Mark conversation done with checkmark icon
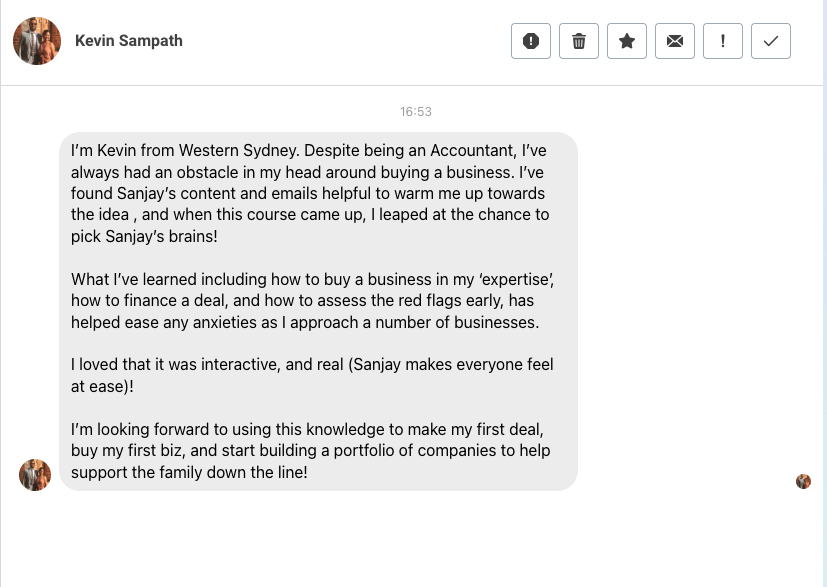This screenshot has height=587, width=827. click(x=771, y=41)
